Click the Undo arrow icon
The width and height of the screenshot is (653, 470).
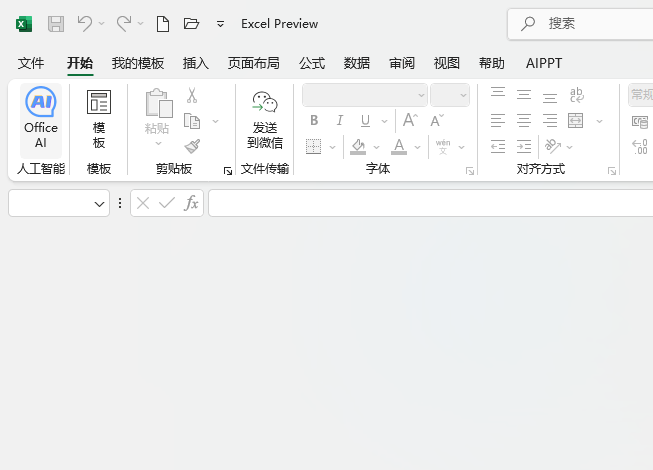85,24
